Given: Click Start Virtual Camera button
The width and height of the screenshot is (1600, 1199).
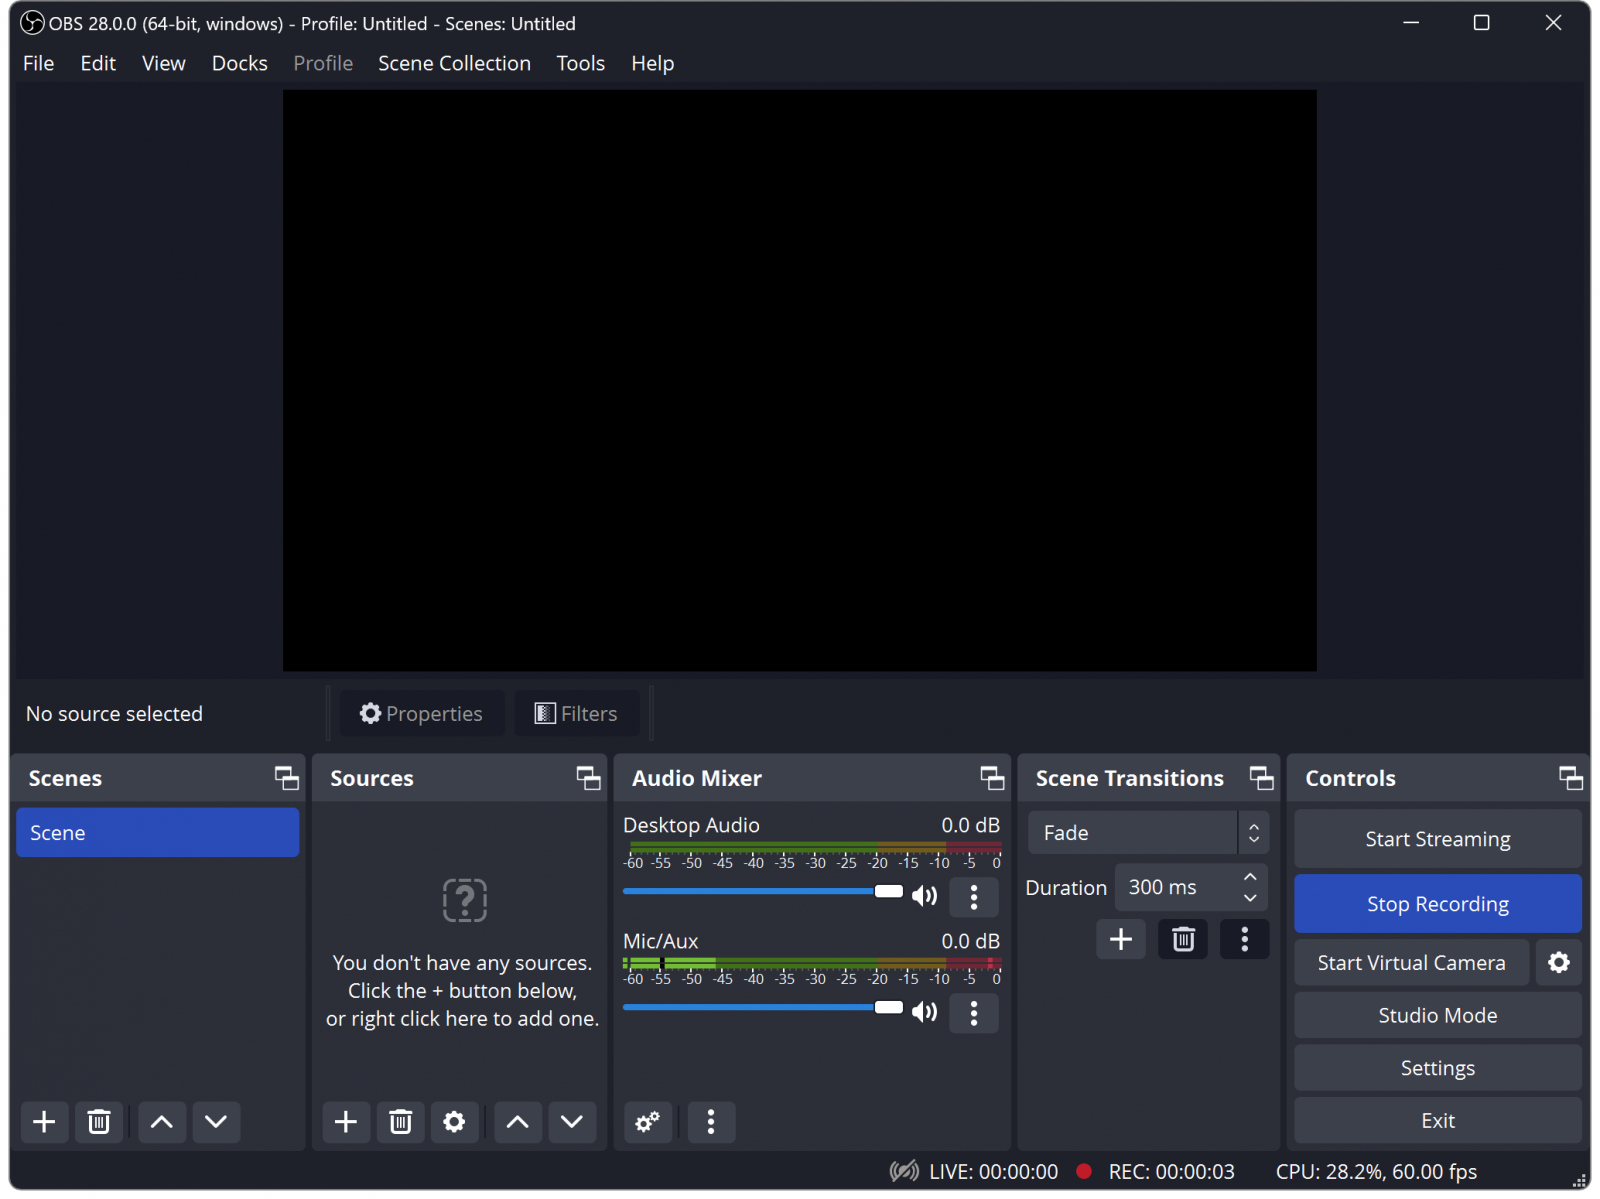Looking at the screenshot, I should coord(1411,962).
